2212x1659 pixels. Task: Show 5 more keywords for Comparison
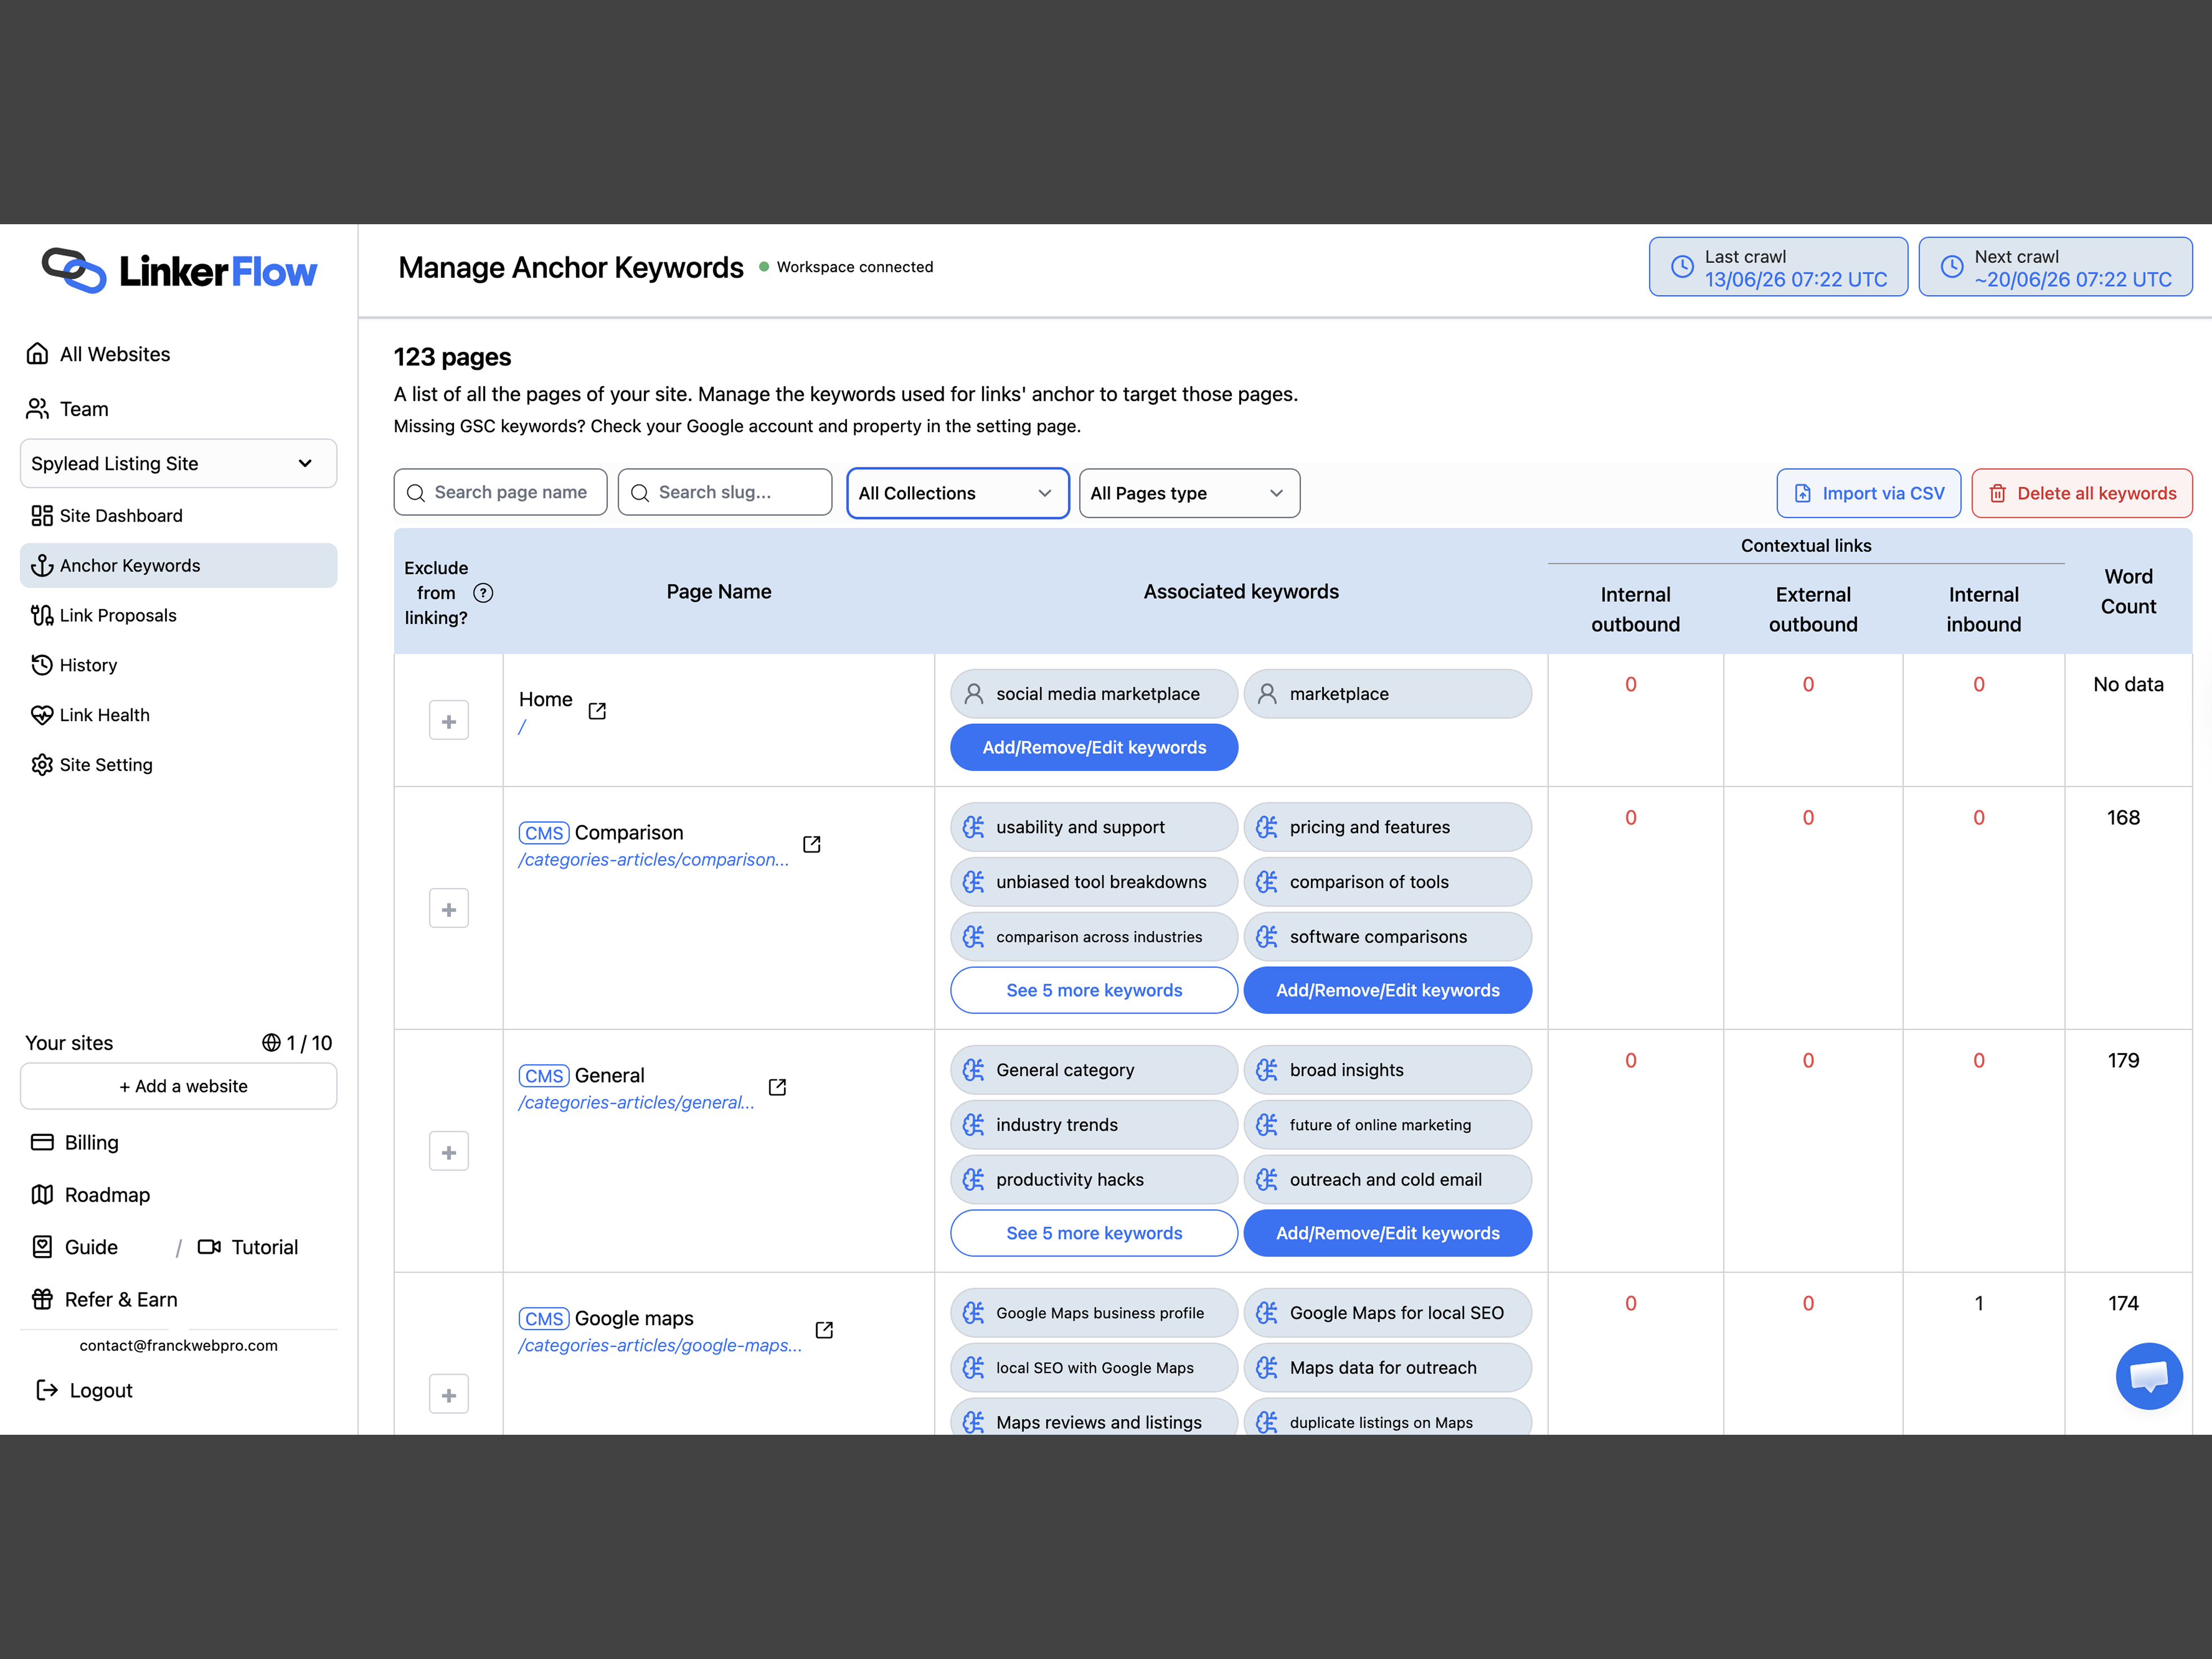click(1094, 990)
